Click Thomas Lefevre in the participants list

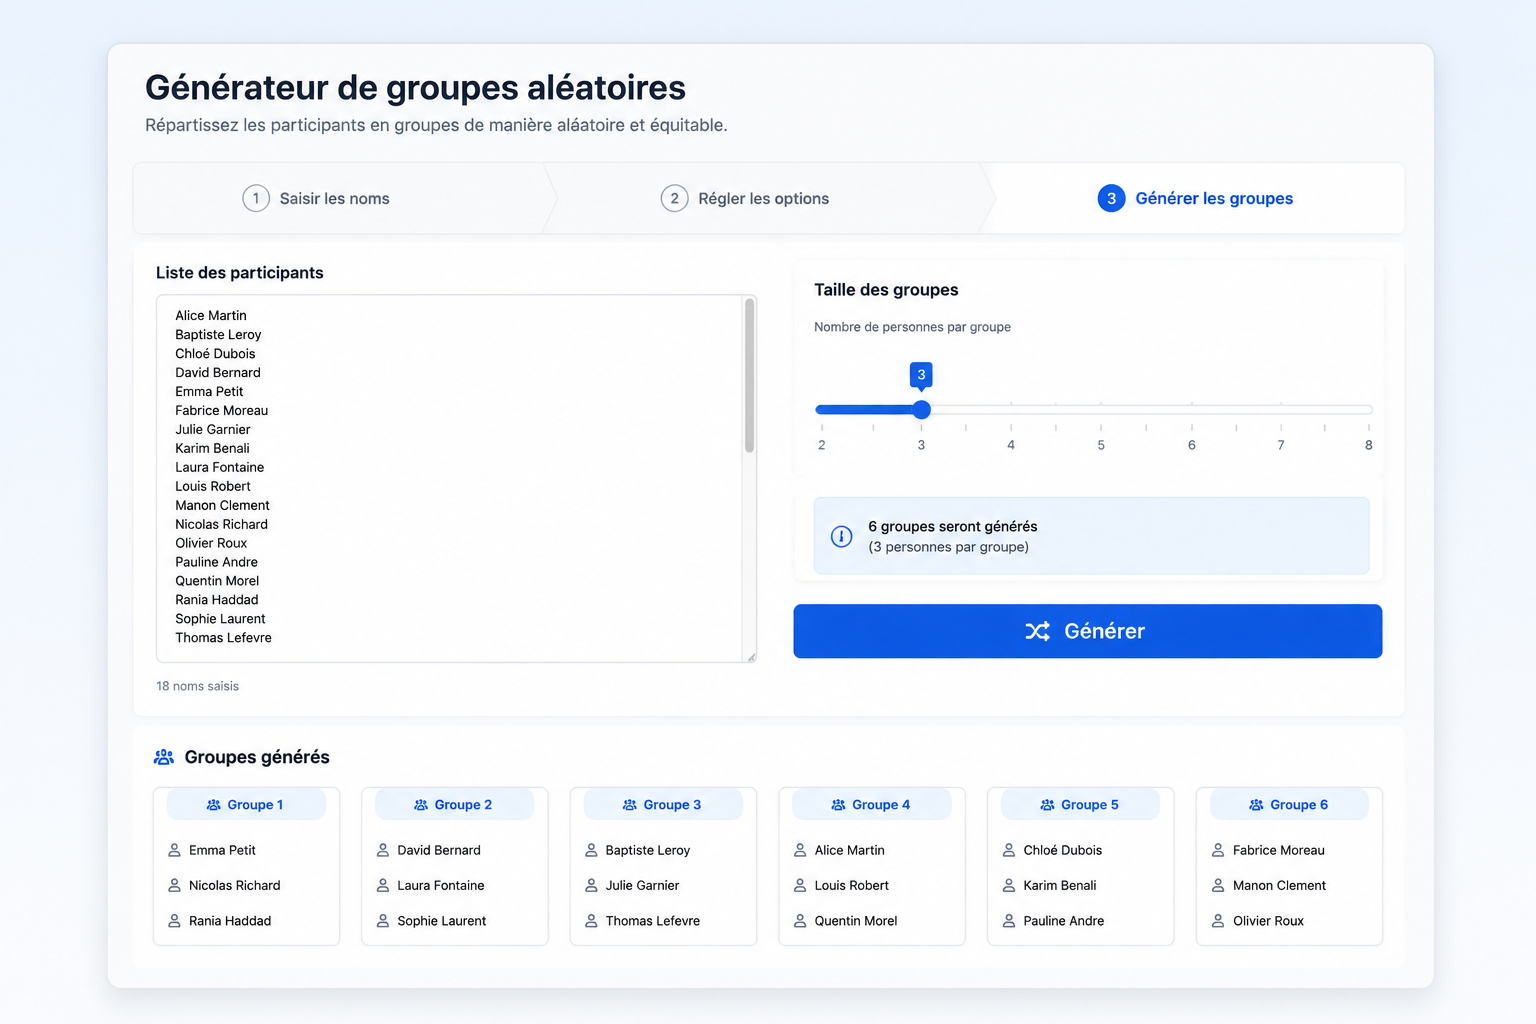coord(223,638)
